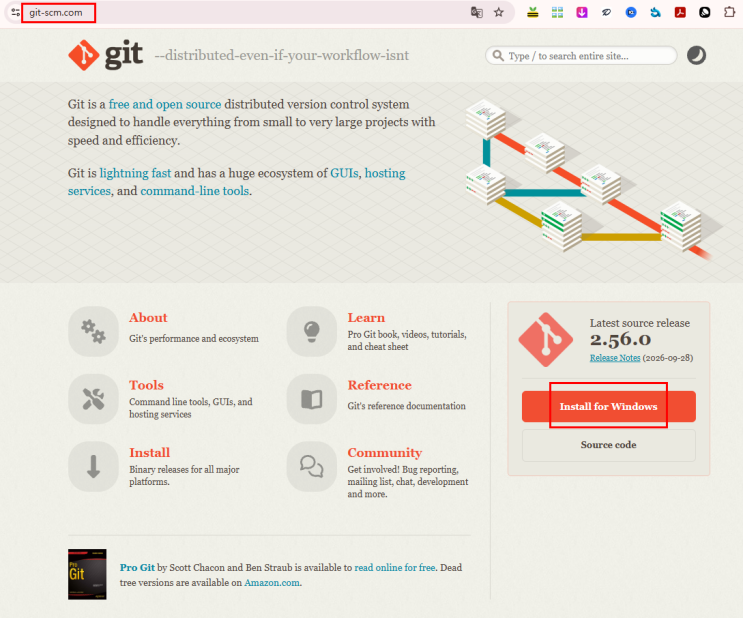Click the blue circular extension icon
Image resolution: width=743 pixels, height=618 pixels.
(631, 12)
